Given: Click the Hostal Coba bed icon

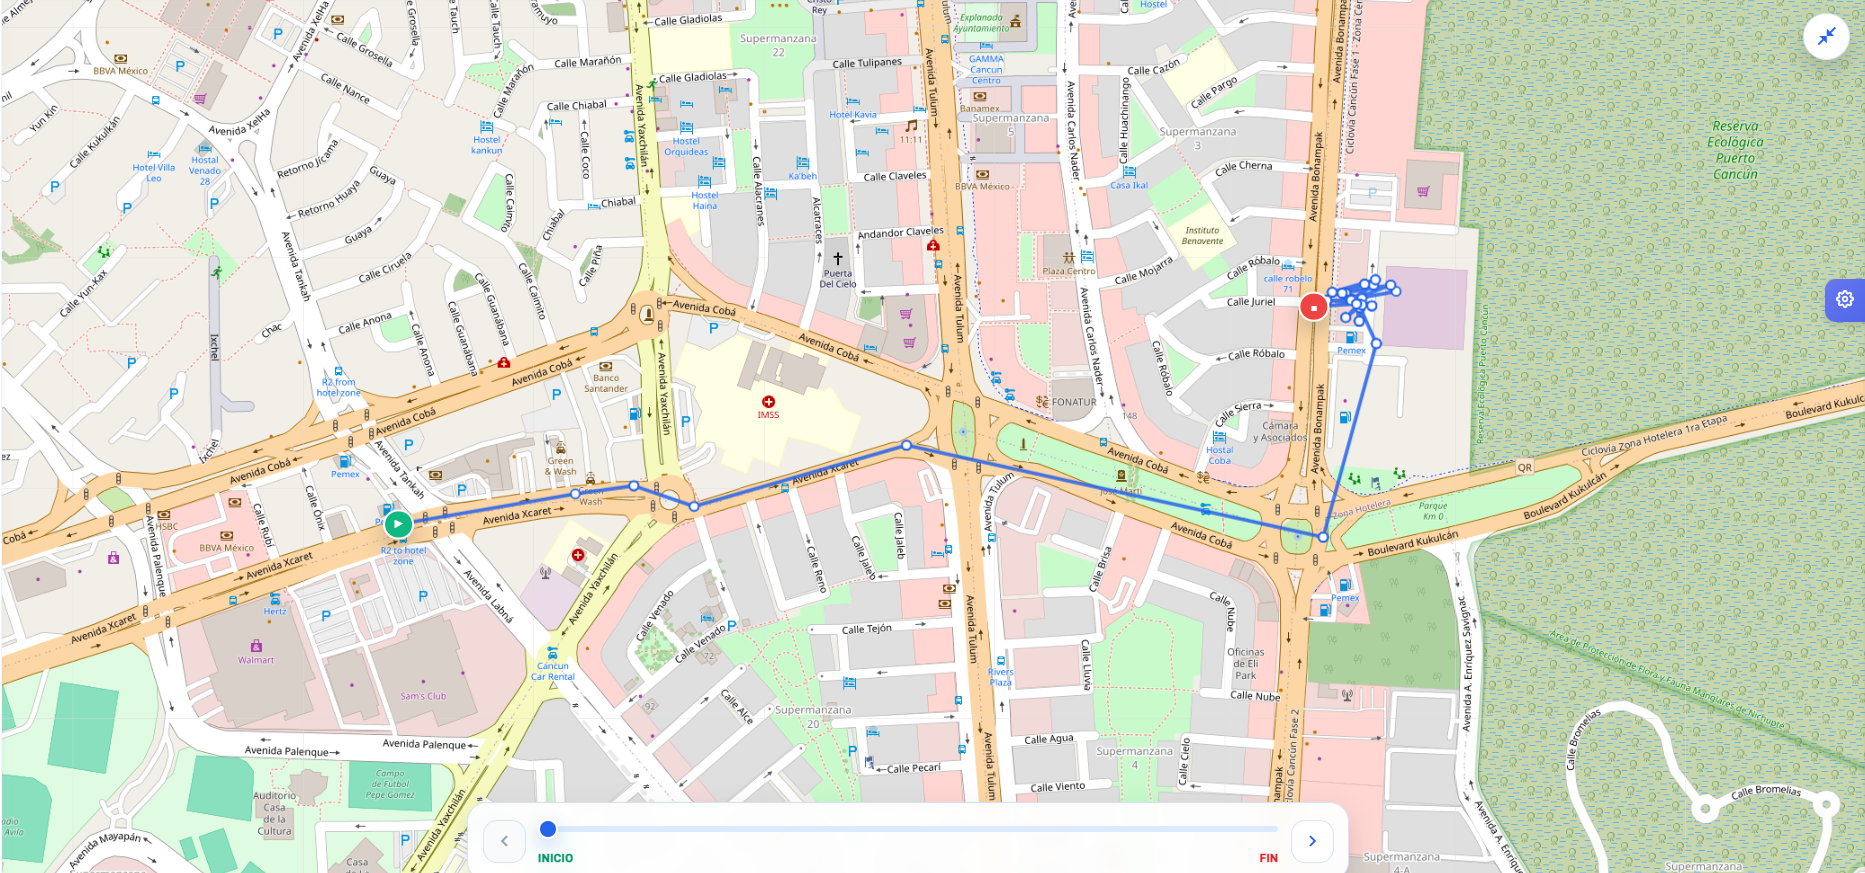Looking at the screenshot, I should [1219, 437].
